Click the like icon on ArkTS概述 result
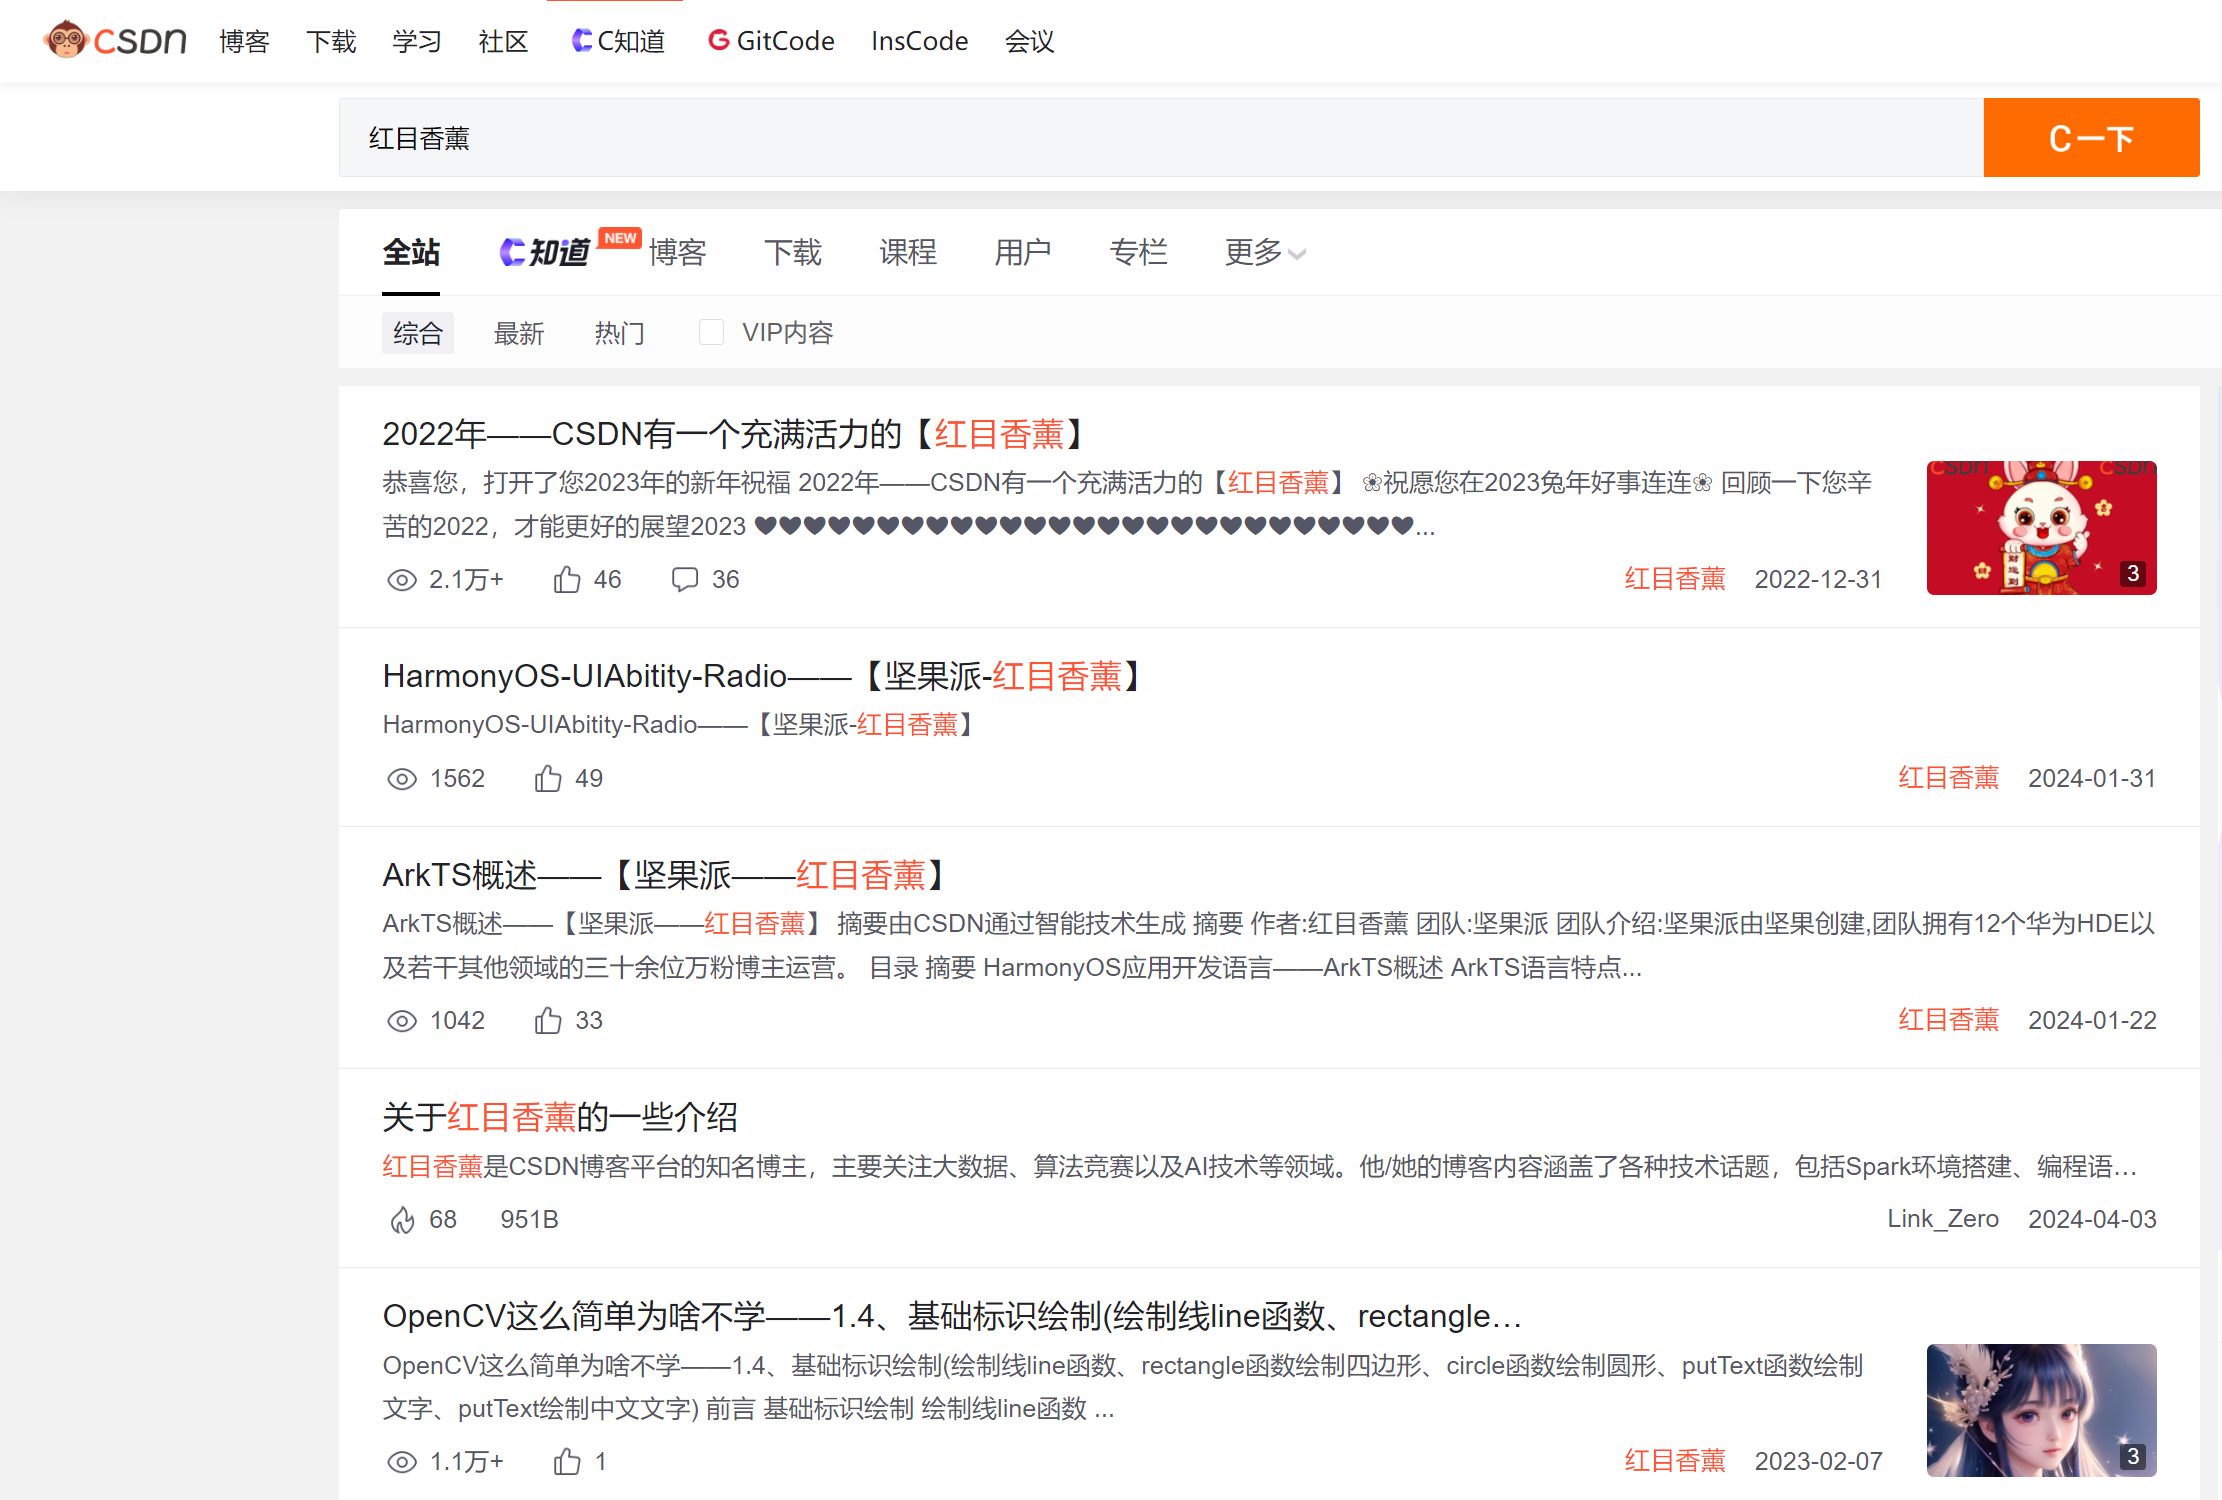The image size is (2222, 1500). 547,1021
